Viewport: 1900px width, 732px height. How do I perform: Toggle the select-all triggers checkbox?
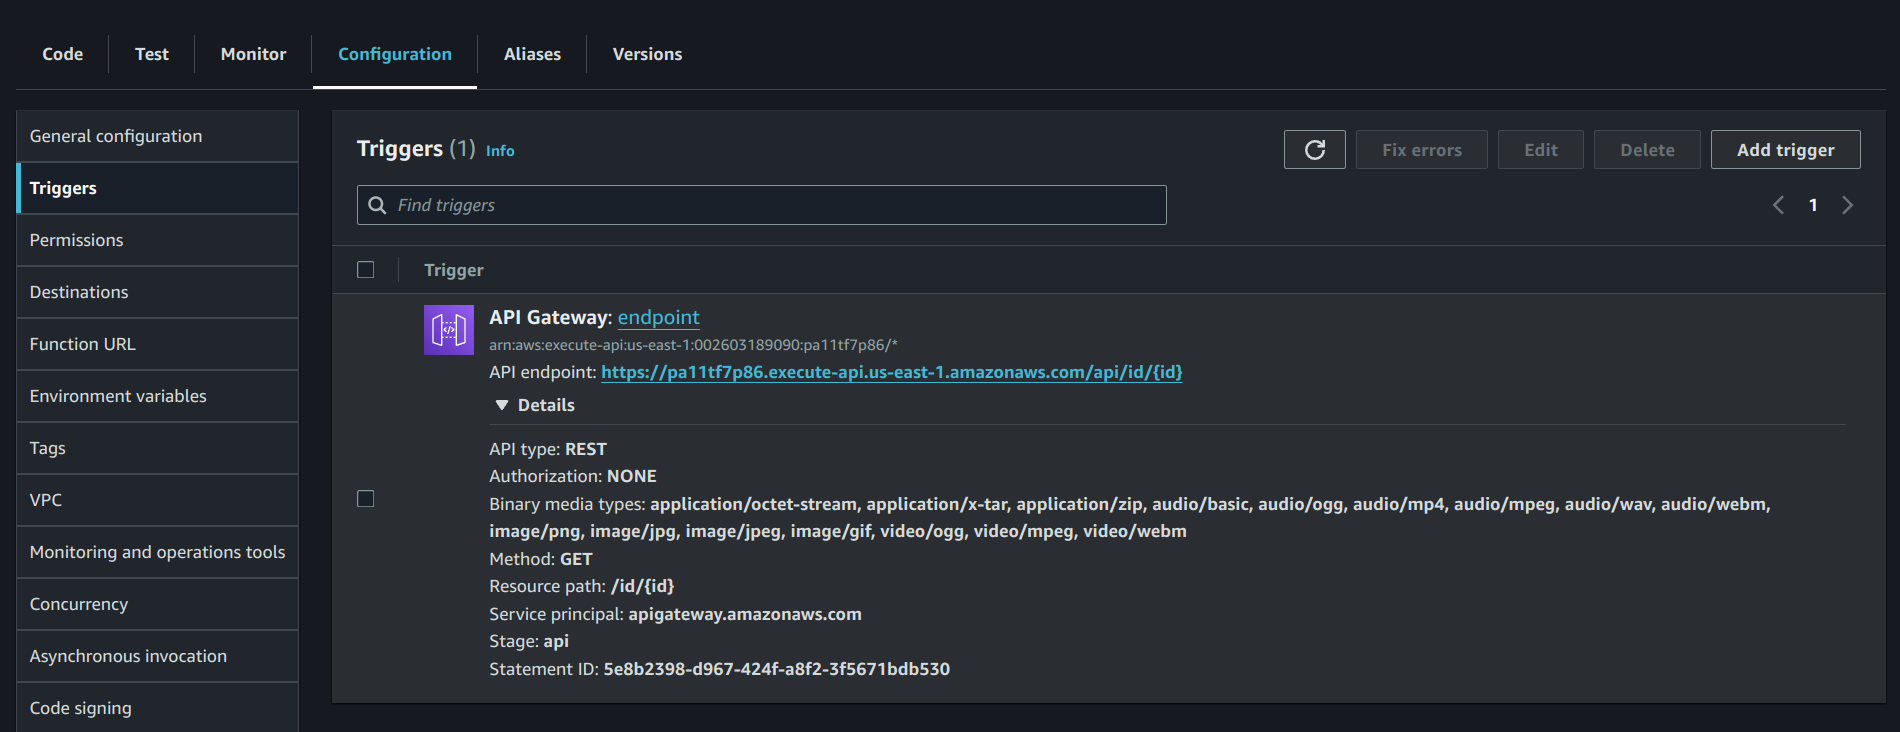coord(366,270)
